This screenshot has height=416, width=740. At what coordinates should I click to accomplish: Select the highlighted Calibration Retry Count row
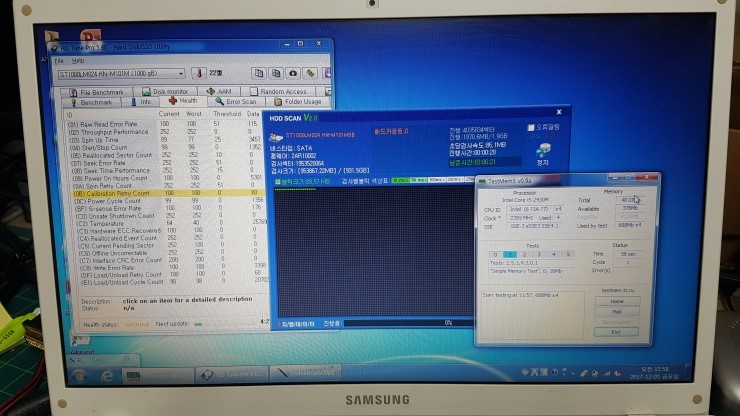(x=168, y=193)
